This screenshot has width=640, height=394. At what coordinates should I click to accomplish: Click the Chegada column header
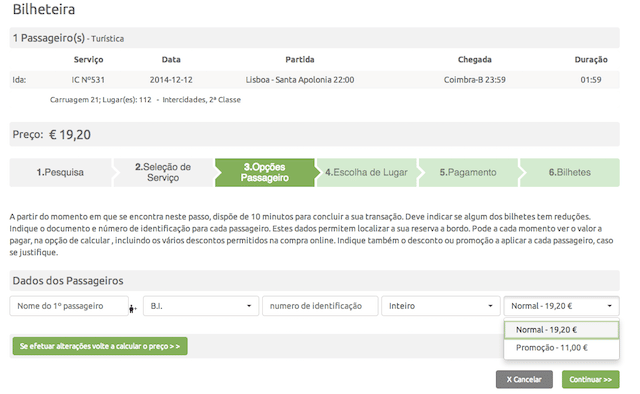pyautogui.click(x=475, y=60)
